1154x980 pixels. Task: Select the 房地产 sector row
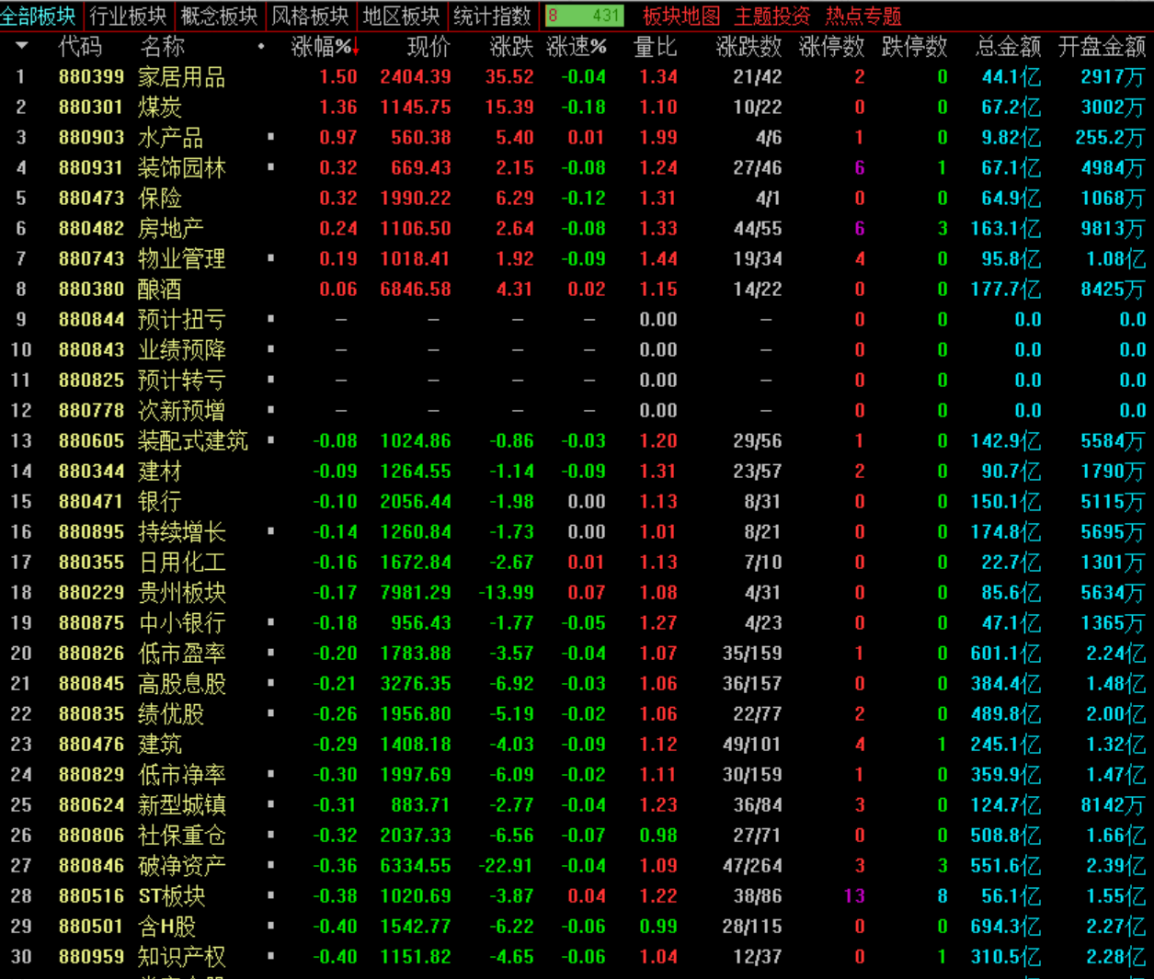[577, 228]
